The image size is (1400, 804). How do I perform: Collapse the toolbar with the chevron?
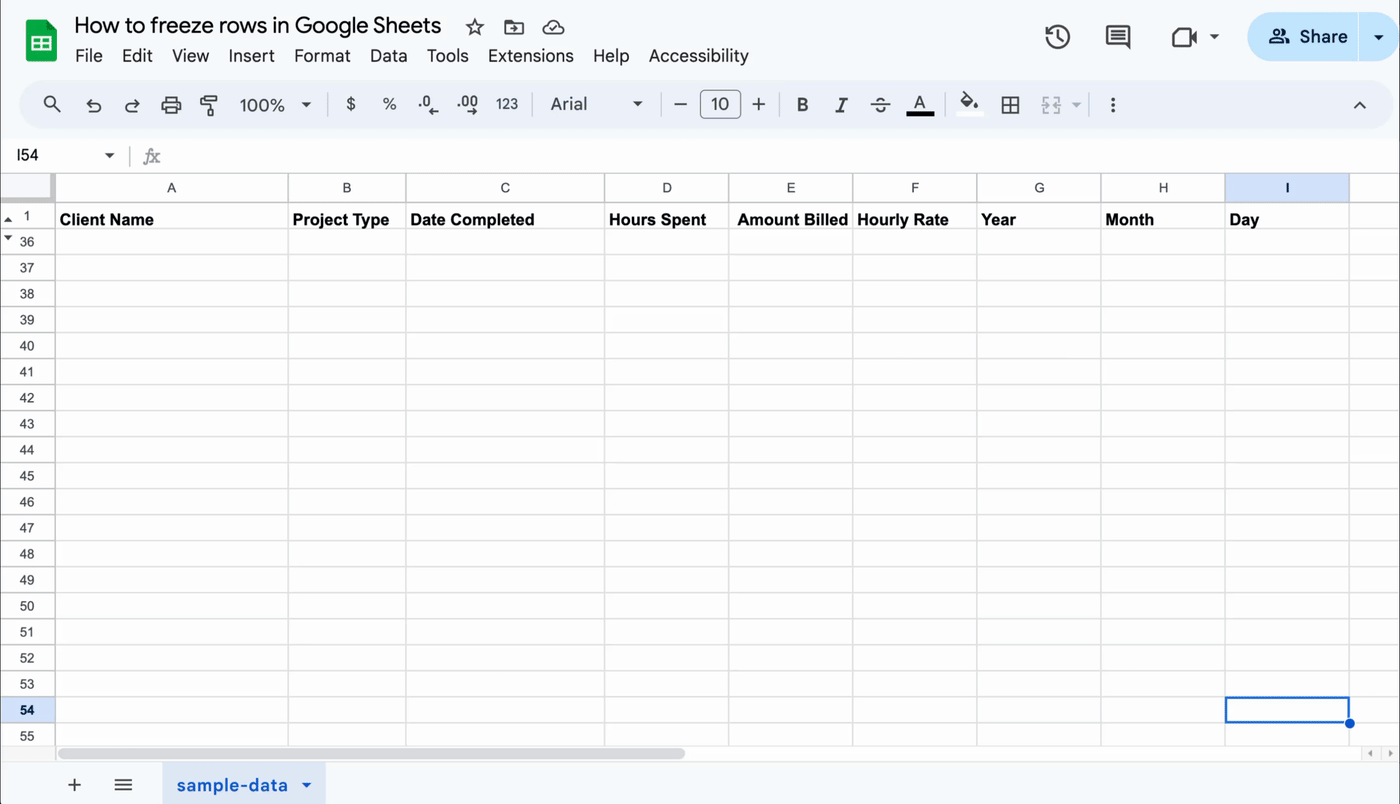(x=1360, y=105)
